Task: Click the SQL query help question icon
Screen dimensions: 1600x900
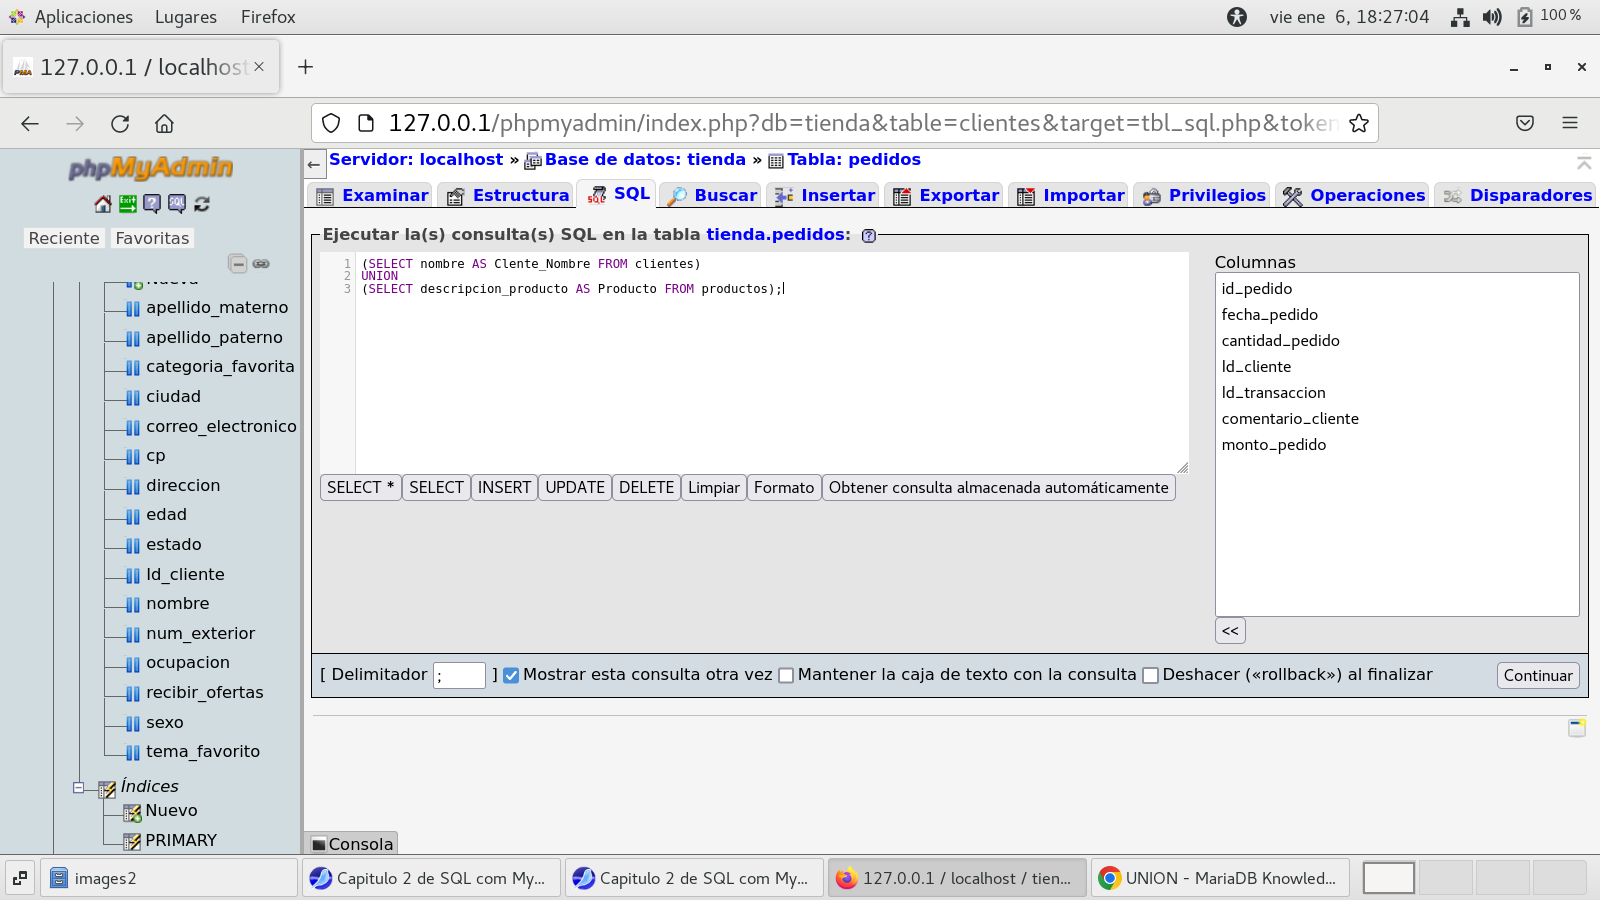Action: (x=868, y=236)
